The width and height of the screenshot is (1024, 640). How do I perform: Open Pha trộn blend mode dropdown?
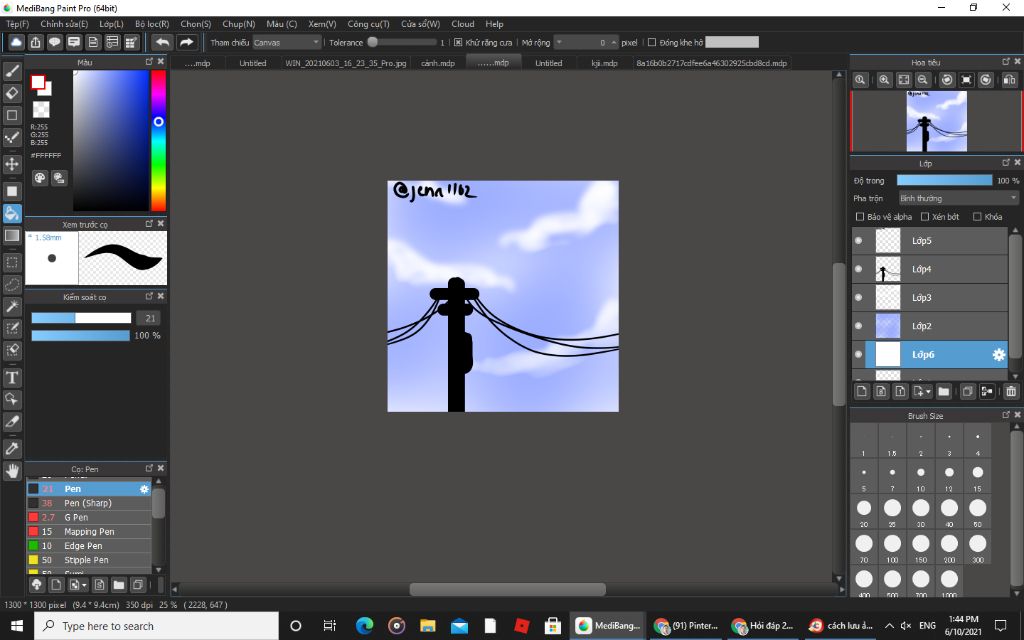(x=958, y=198)
